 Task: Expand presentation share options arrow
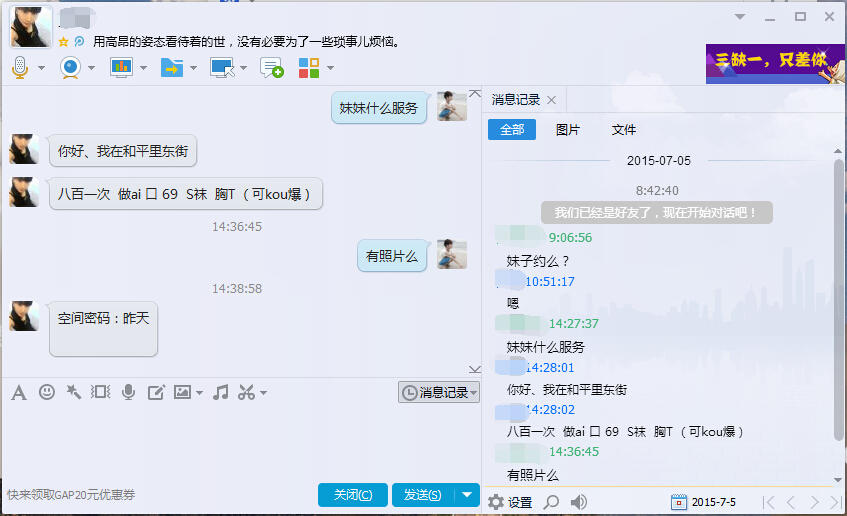[x=143, y=68]
